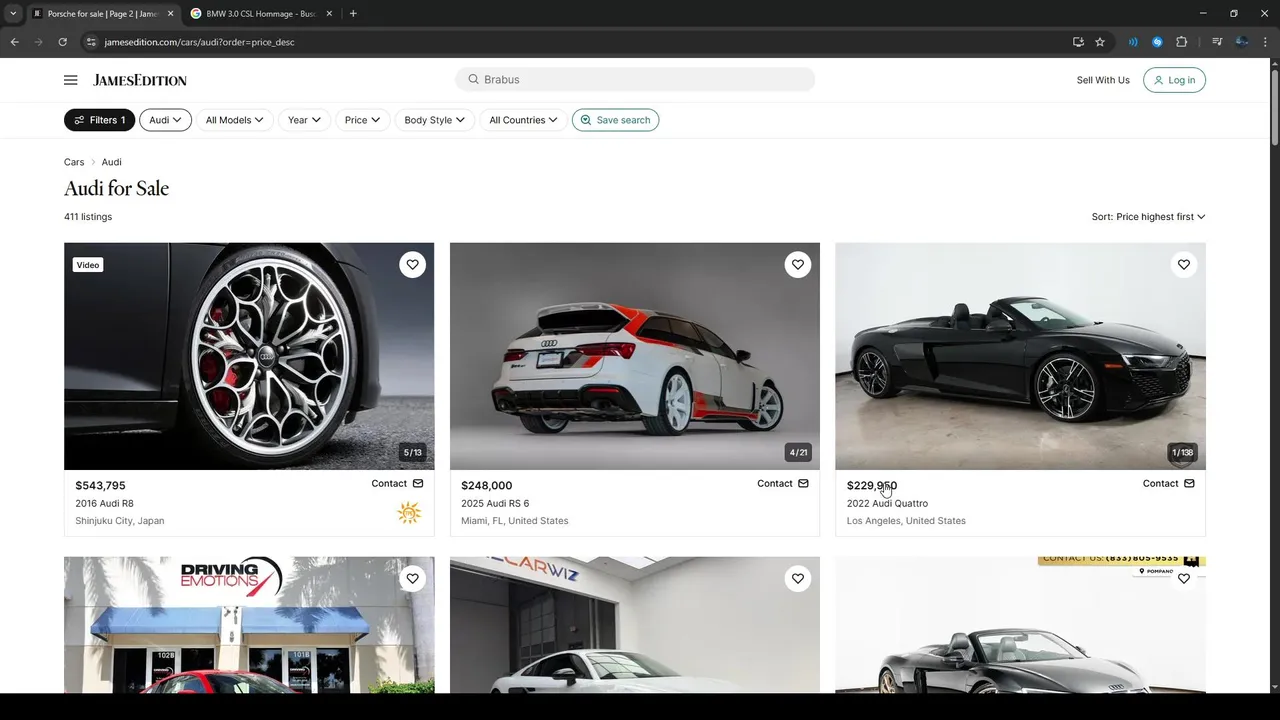Bookmark this page with star icon
Image resolution: width=1280 pixels, height=720 pixels.
tap(1100, 42)
